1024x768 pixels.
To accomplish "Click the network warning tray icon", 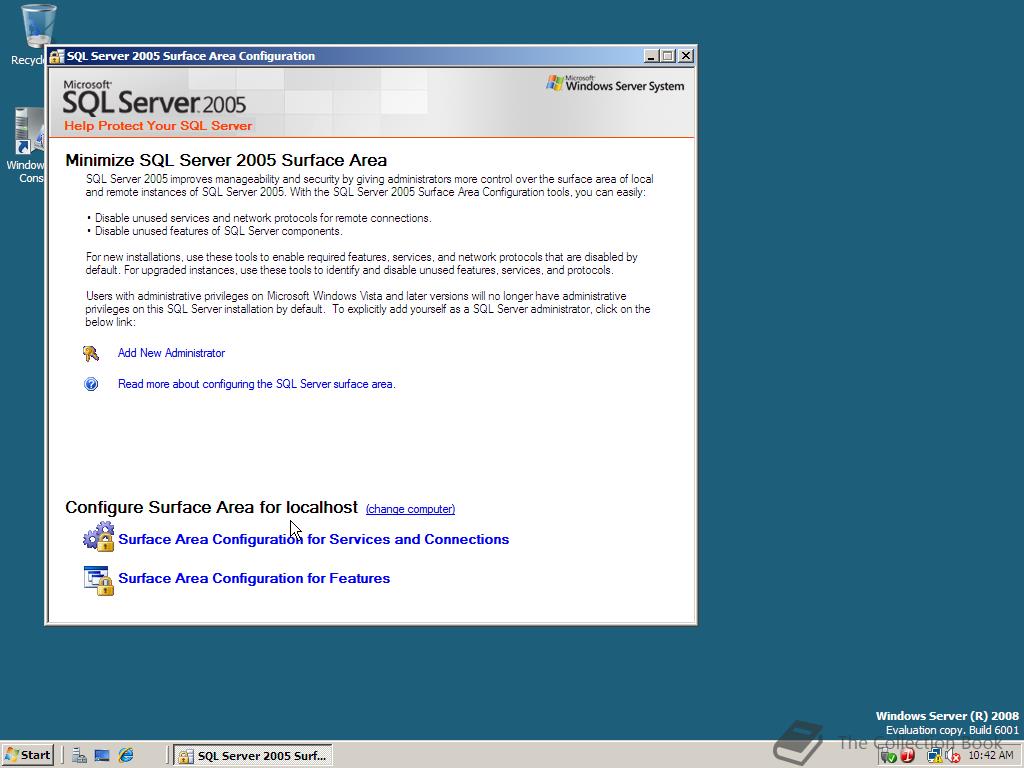I will pyautogui.click(x=934, y=756).
